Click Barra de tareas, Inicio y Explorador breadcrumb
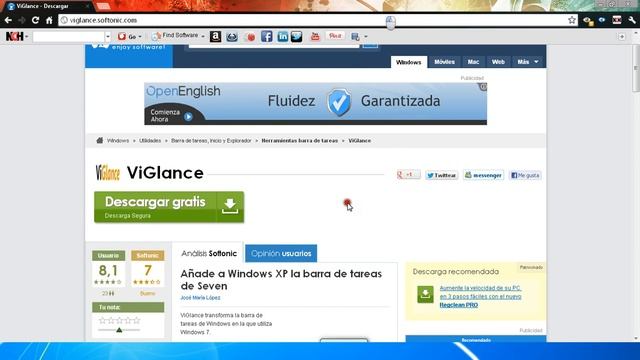This screenshot has height=360, width=640. pos(211,140)
